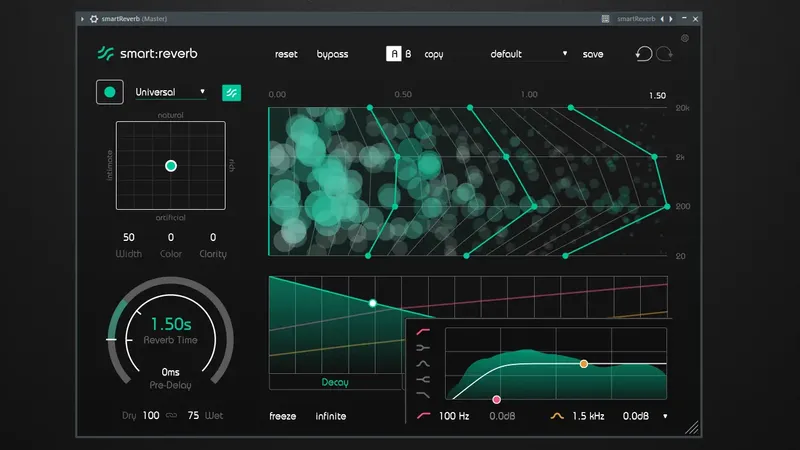This screenshot has height=450, width=800.
Task: Toggle infinite reverb
Action: click(331, 416)
